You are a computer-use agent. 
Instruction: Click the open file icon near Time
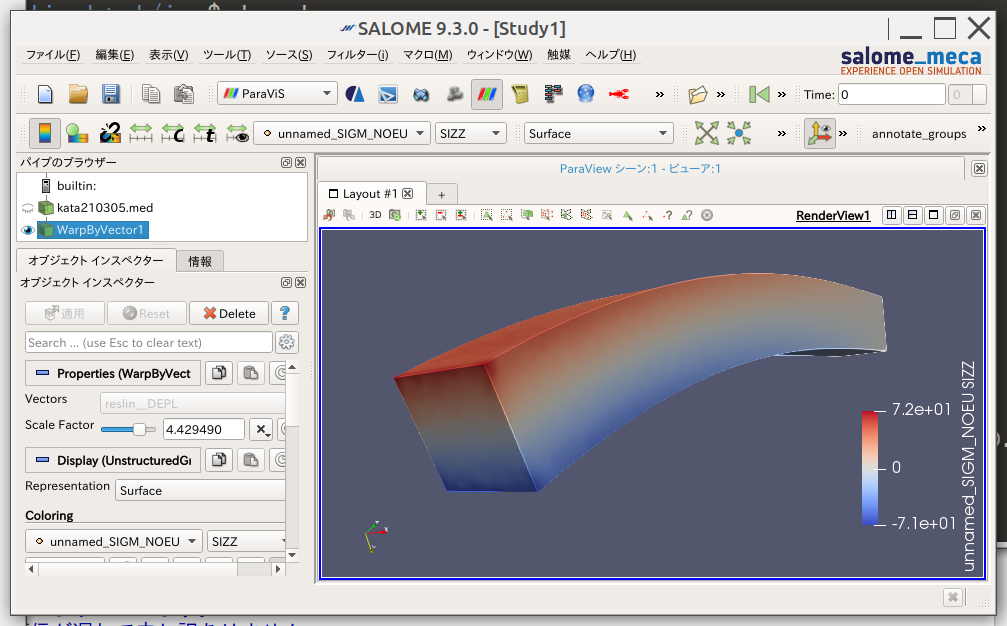(x=697, y=94)
